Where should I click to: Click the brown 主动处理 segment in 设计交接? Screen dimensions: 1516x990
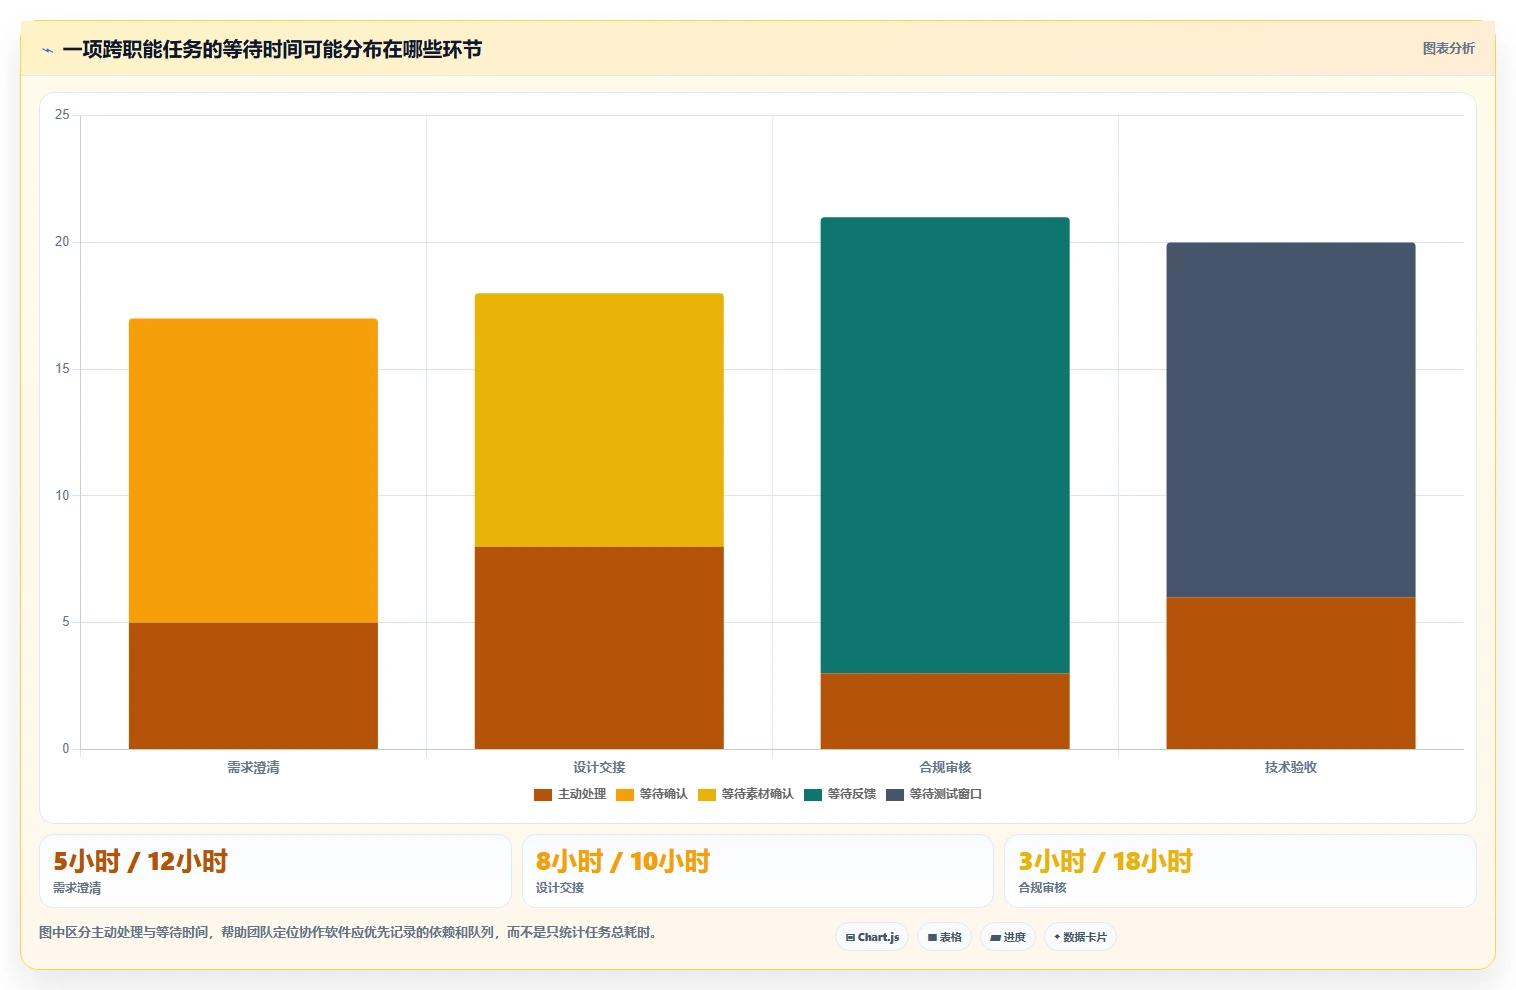599,648
